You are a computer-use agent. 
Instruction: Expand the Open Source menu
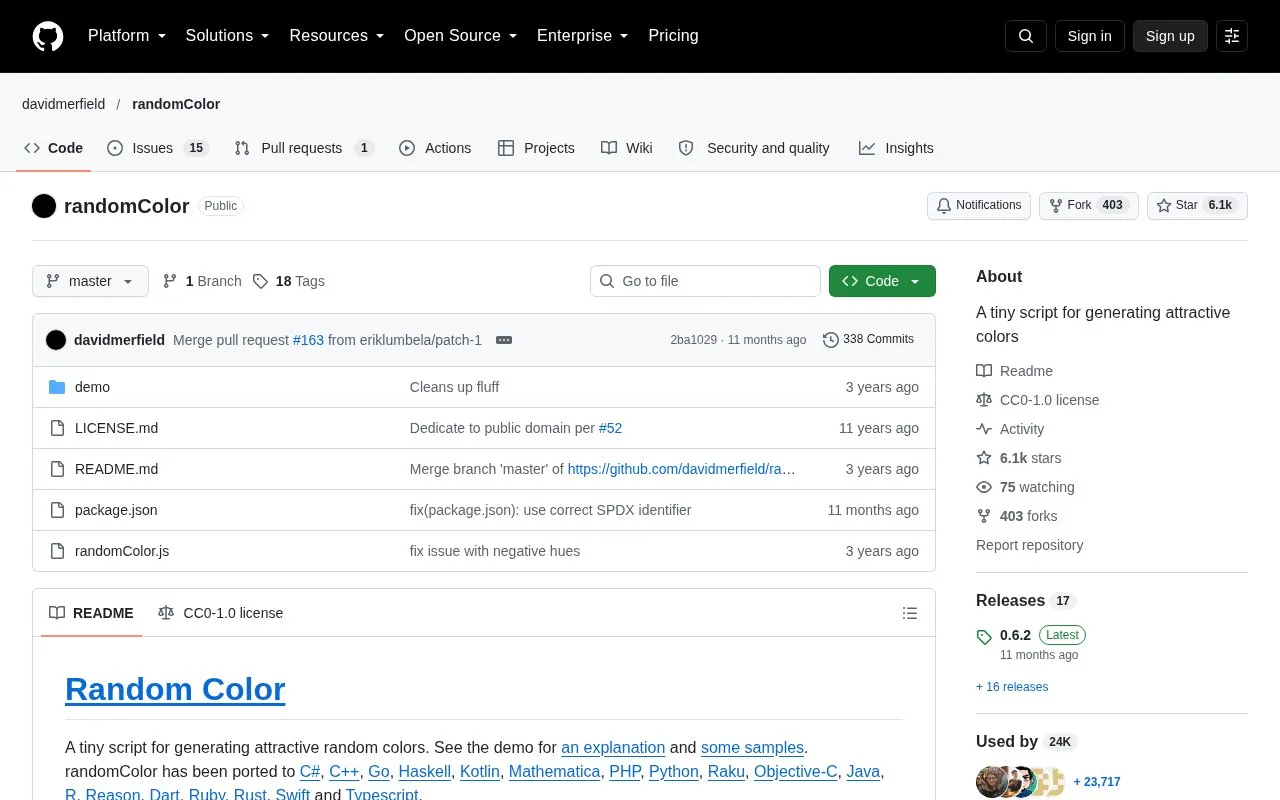461,36
